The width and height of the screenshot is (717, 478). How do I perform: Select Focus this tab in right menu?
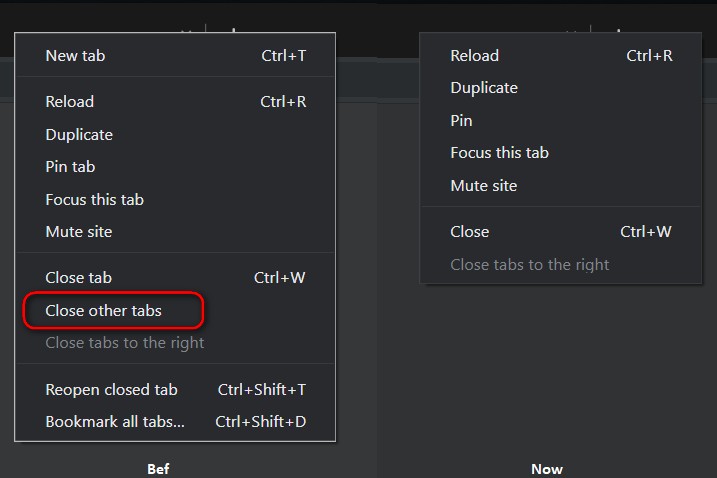[x=561, y=153]
